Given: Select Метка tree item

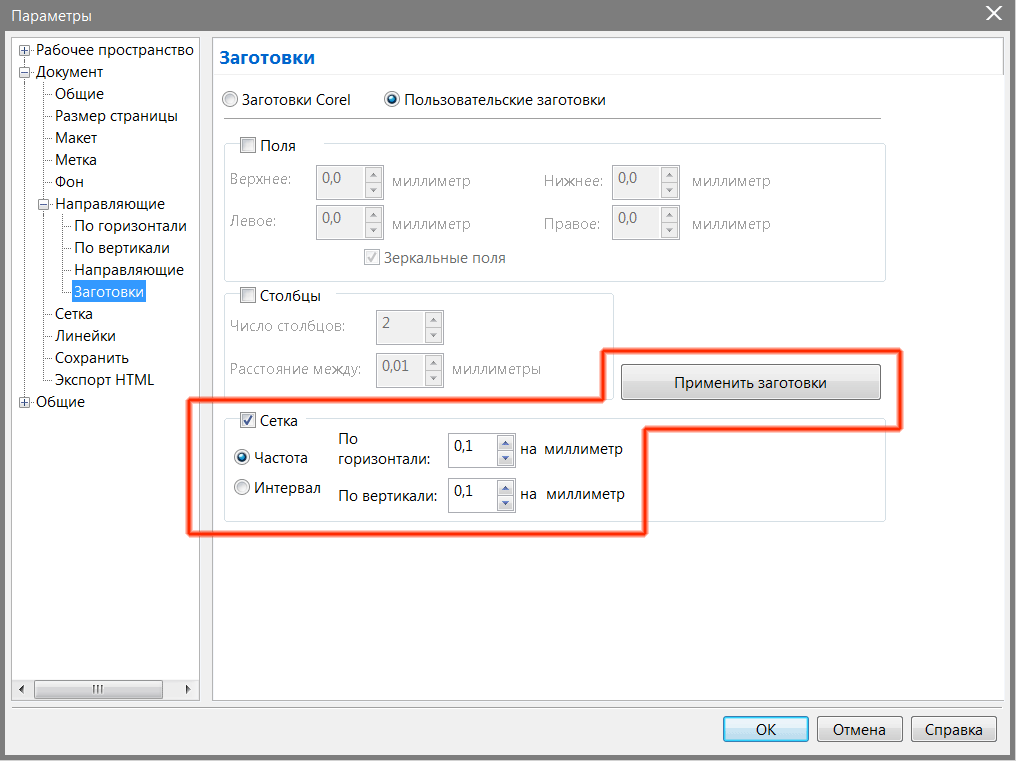Looking at the screenshot, I should tap(76, 160).
